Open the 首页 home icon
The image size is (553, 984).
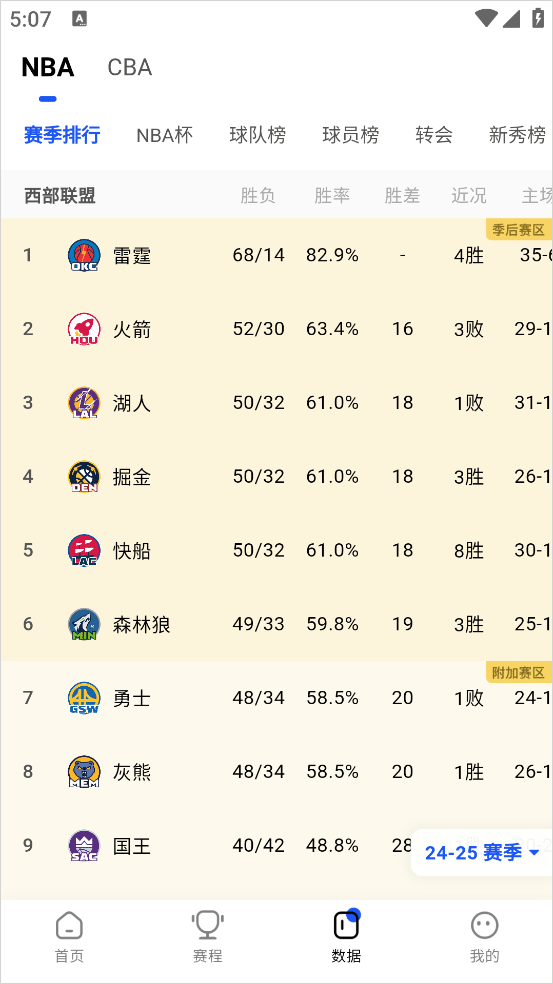69,925
